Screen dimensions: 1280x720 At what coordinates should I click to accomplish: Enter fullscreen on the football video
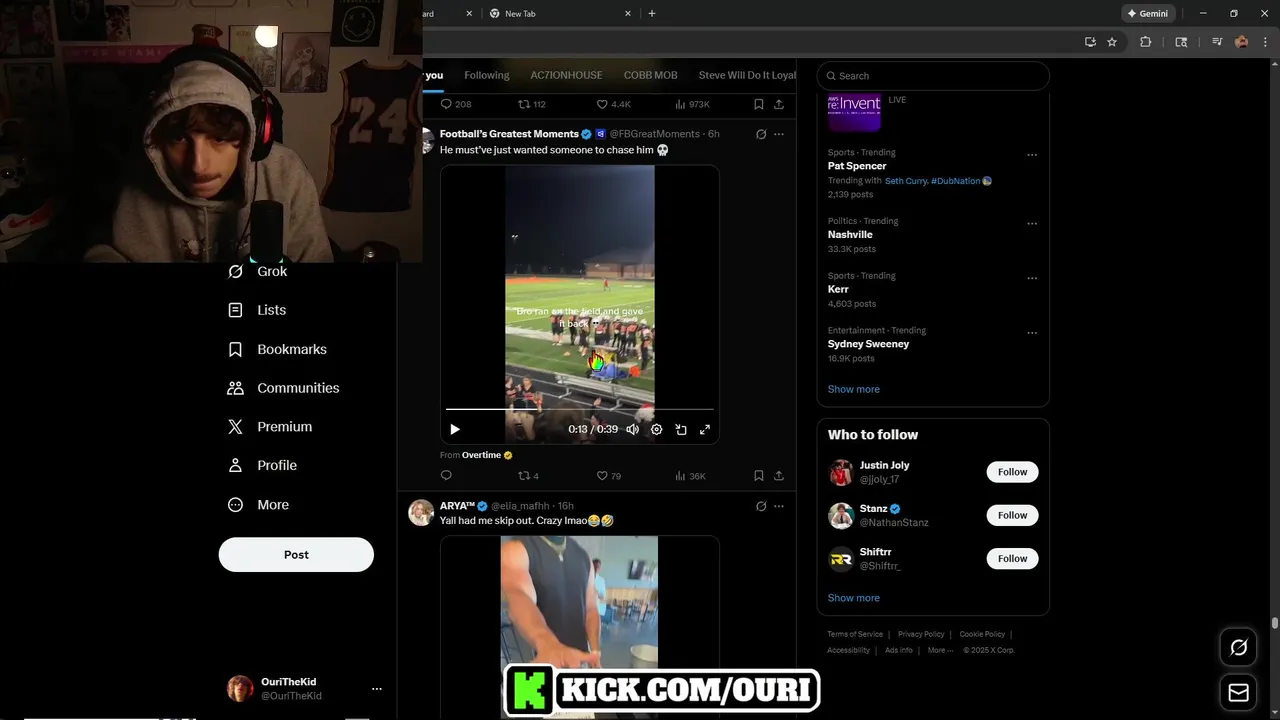[705, 429]
